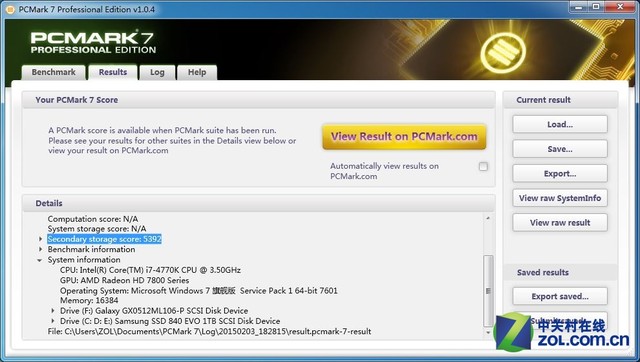Select the System information row
This screenshot has width=640, height=362.
tap(84, 260)
